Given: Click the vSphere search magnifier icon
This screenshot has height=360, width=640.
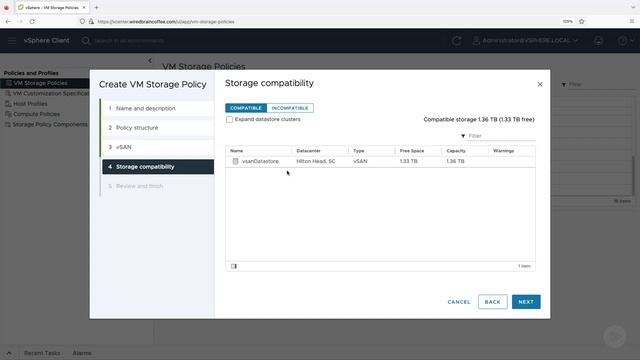Looking at the screenshot, I should tap(85, 40).
